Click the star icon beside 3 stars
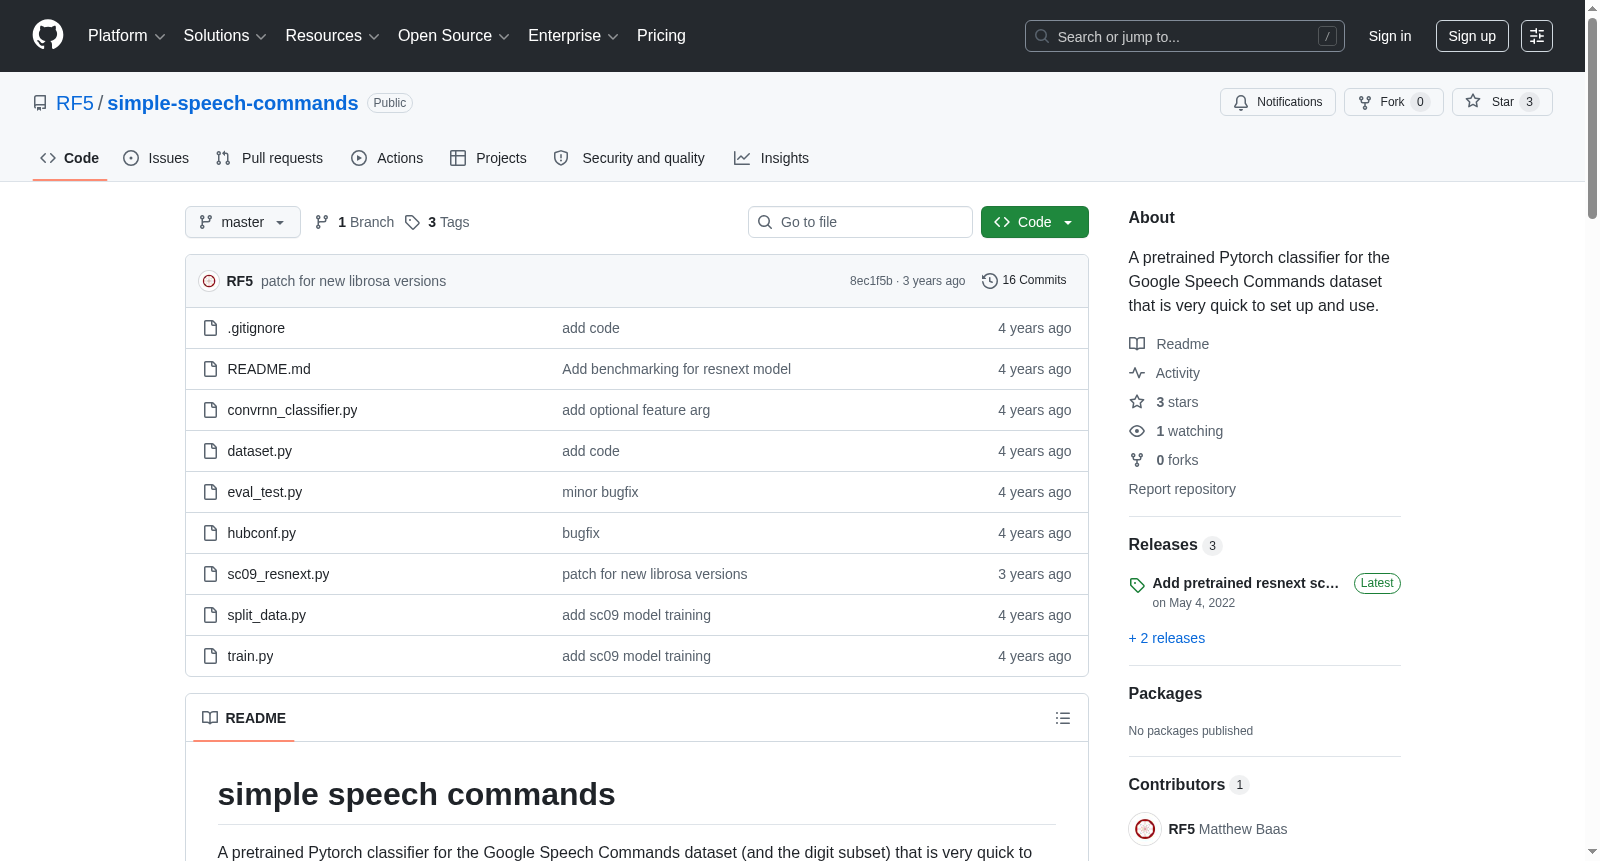 (x=1137, y=402)
